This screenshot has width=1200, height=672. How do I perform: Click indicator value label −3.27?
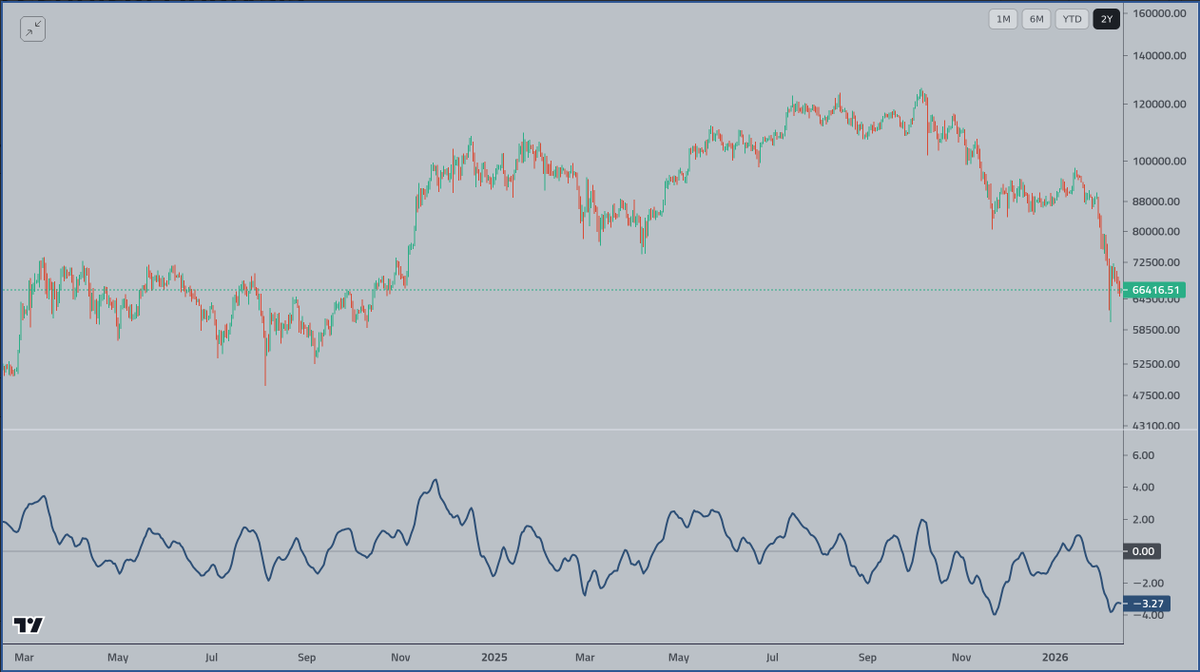(1149, 603)
